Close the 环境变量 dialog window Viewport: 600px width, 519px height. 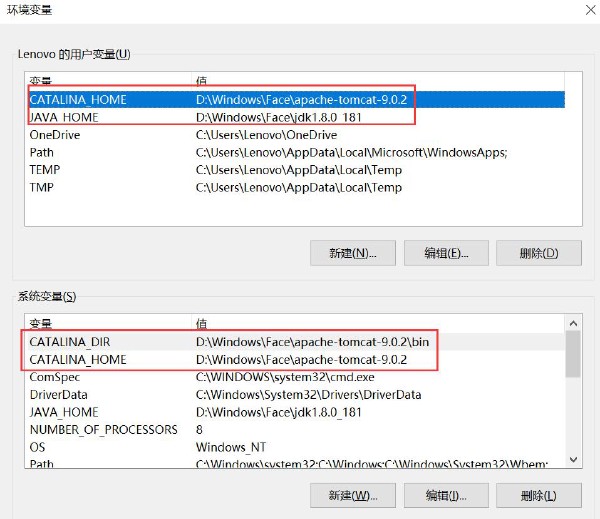[591, 10]
